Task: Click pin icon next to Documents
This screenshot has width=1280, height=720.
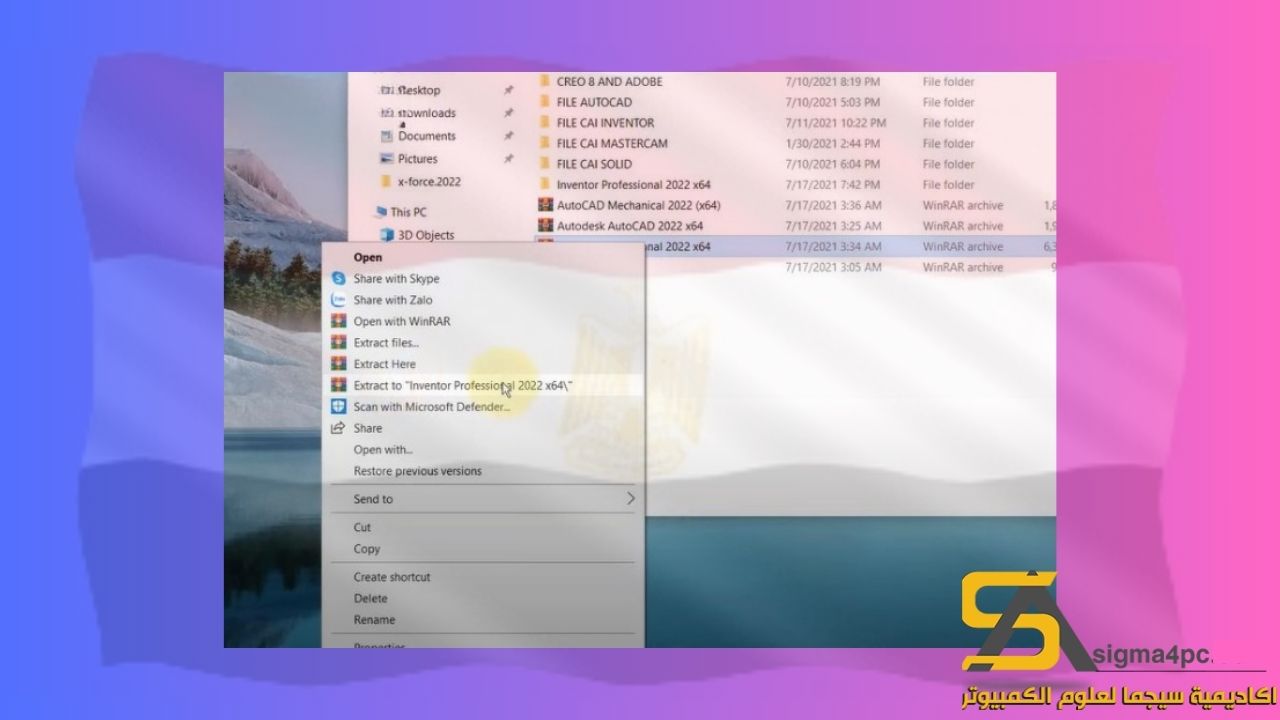Action: tap(508, 136)
